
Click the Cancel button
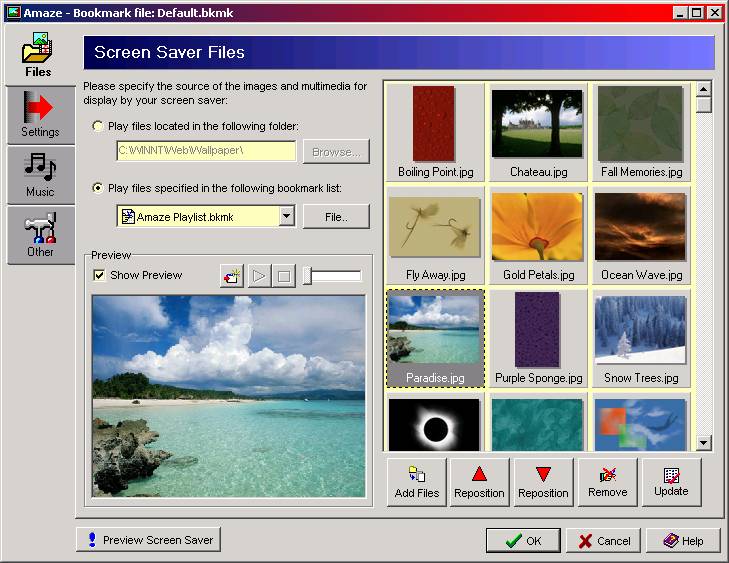pos(603,541)
